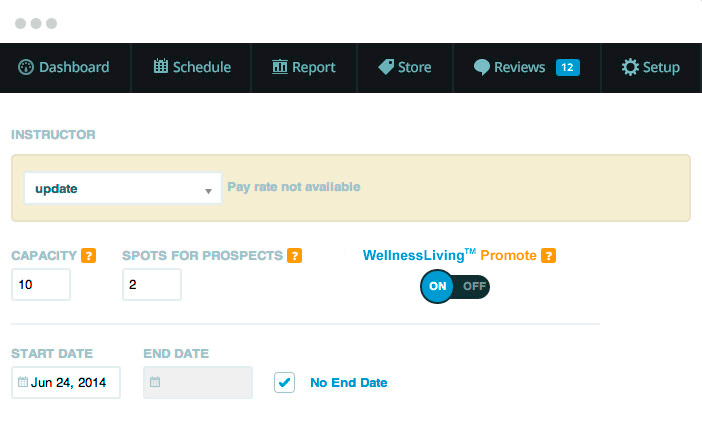Screen dimensions: 702x424
Task: Click the Dashboard gauge icon
Action: (x=26, y=67)
